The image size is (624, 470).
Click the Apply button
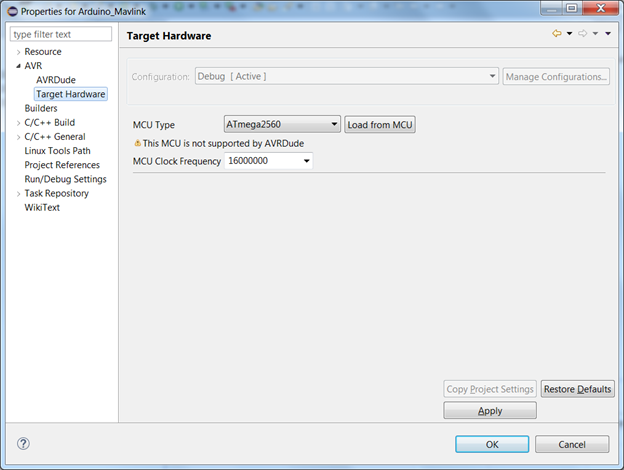(490, 410)
